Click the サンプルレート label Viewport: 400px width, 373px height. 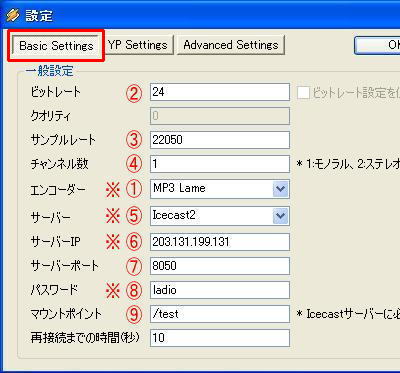click(x=63, y=140)
